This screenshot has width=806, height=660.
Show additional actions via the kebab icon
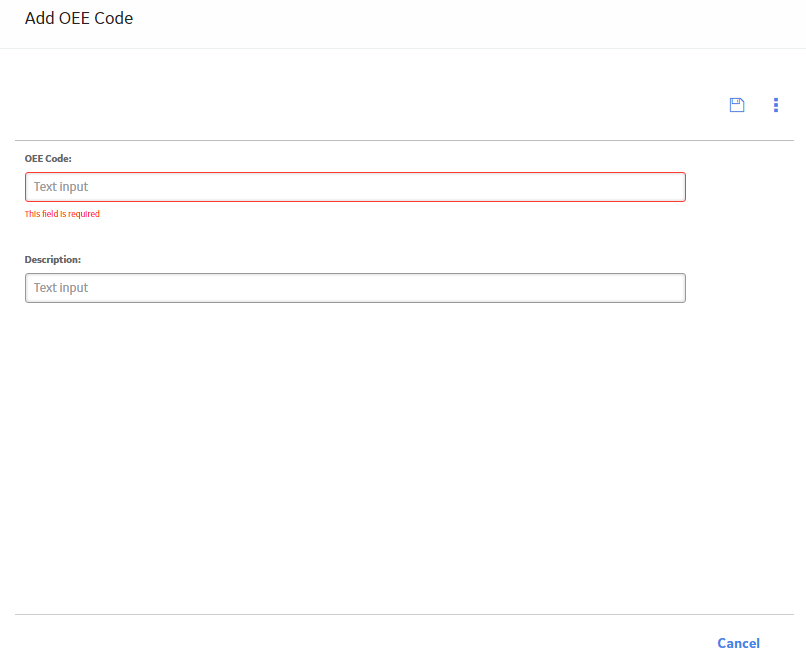[776, 105]
